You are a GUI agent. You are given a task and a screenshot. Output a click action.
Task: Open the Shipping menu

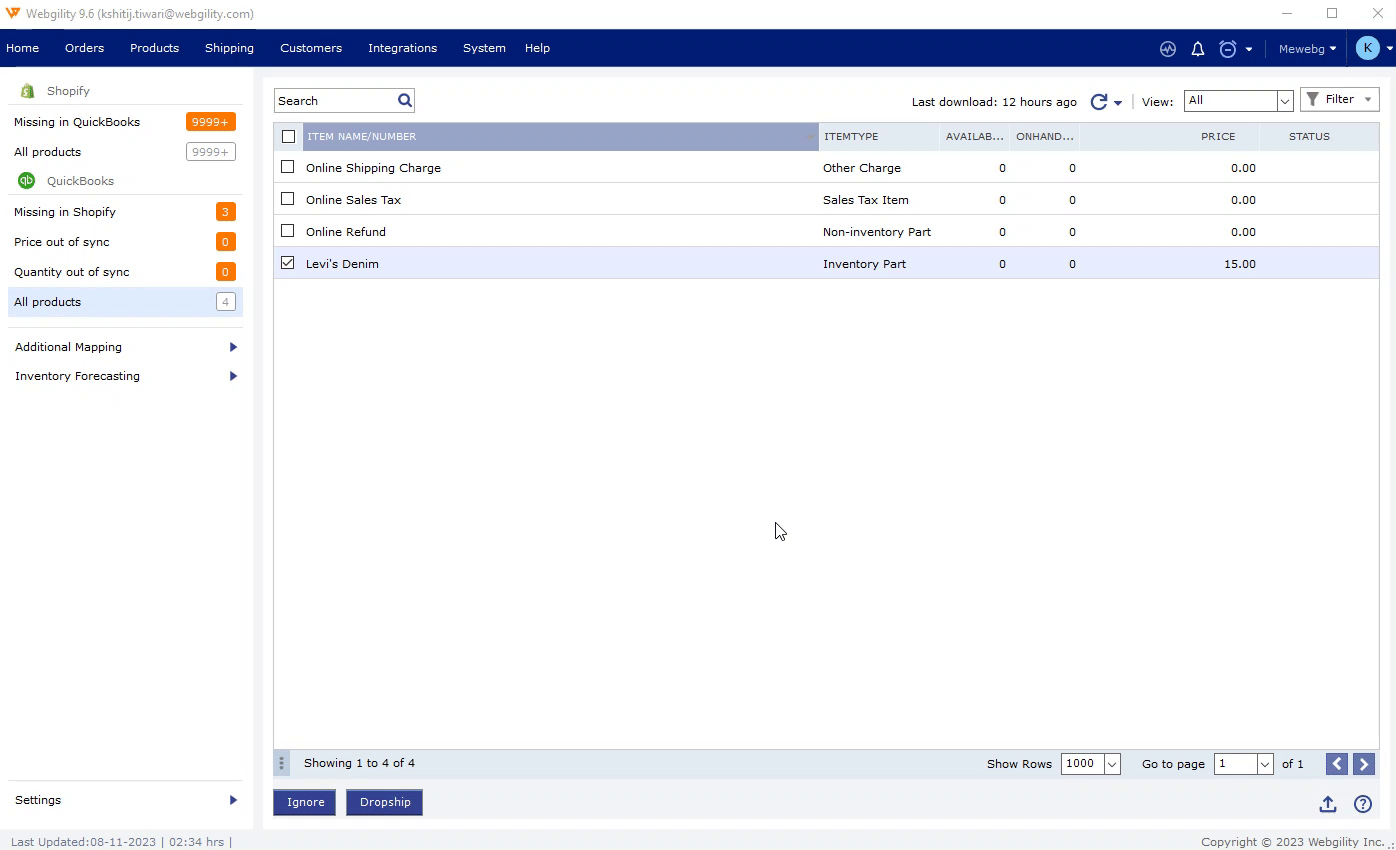[x=229, y=48]
